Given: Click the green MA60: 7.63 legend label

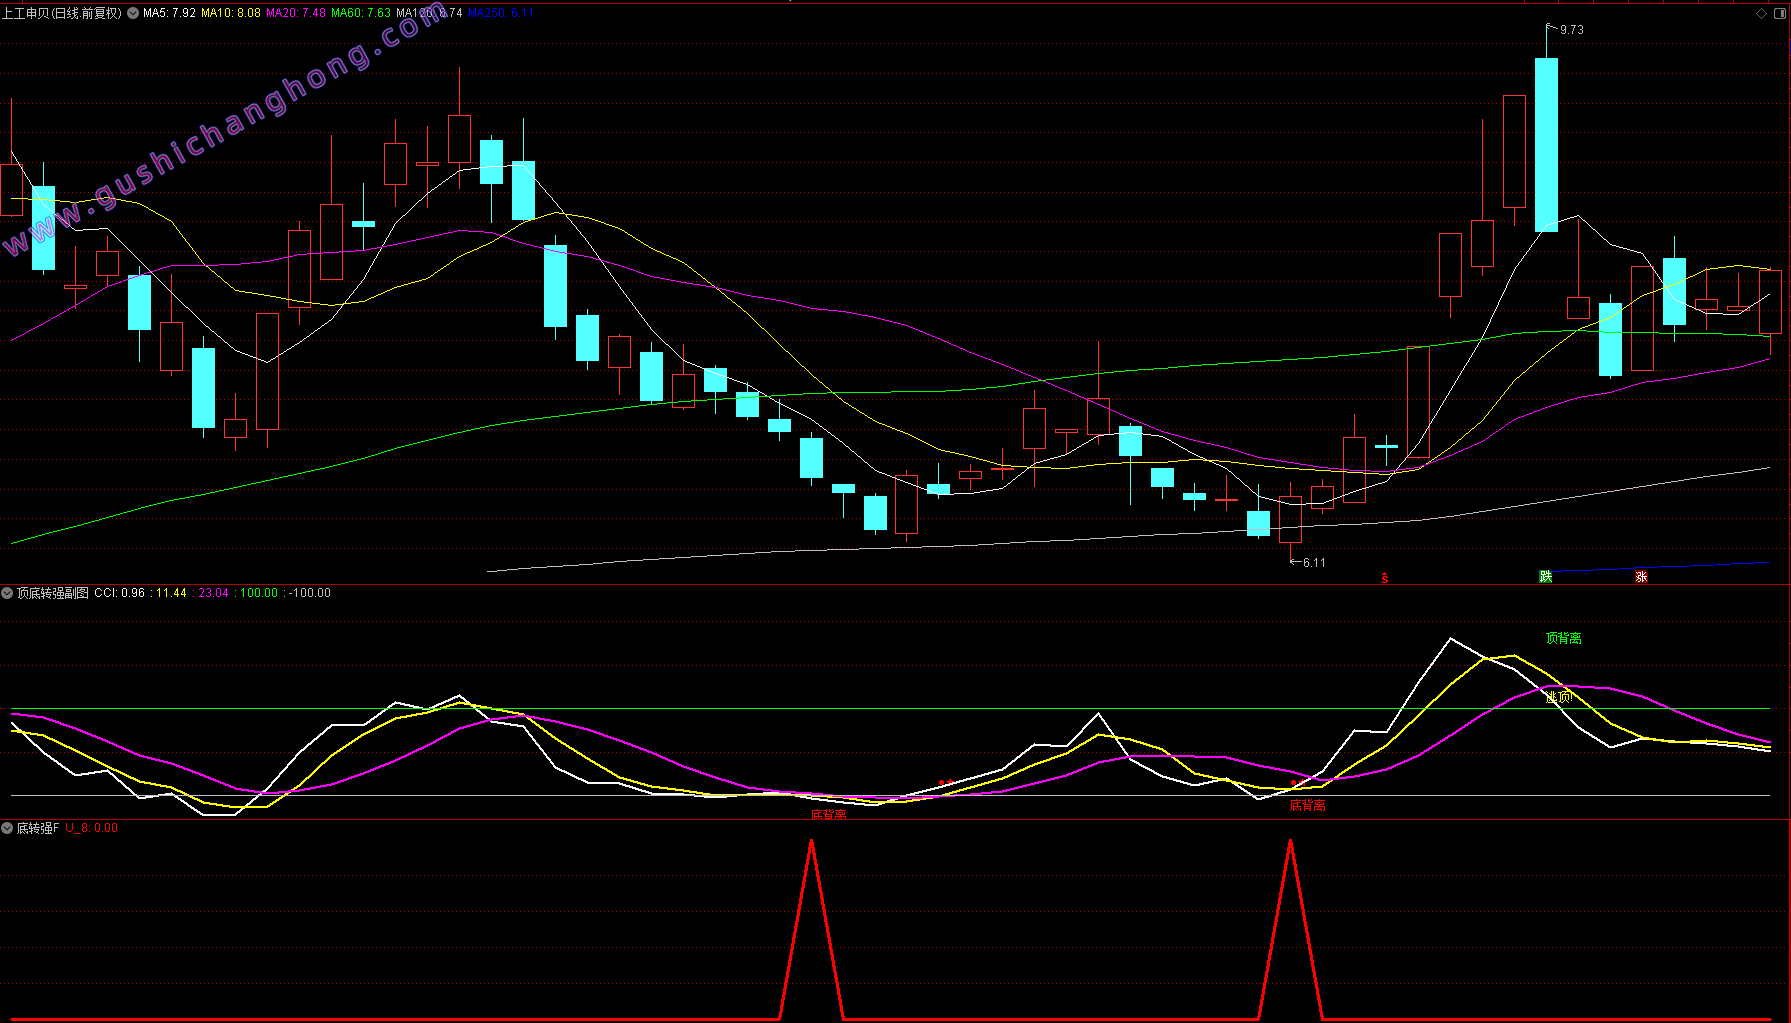Looking at the screenshot, I should pyautogui.click(x=361, y=13).
